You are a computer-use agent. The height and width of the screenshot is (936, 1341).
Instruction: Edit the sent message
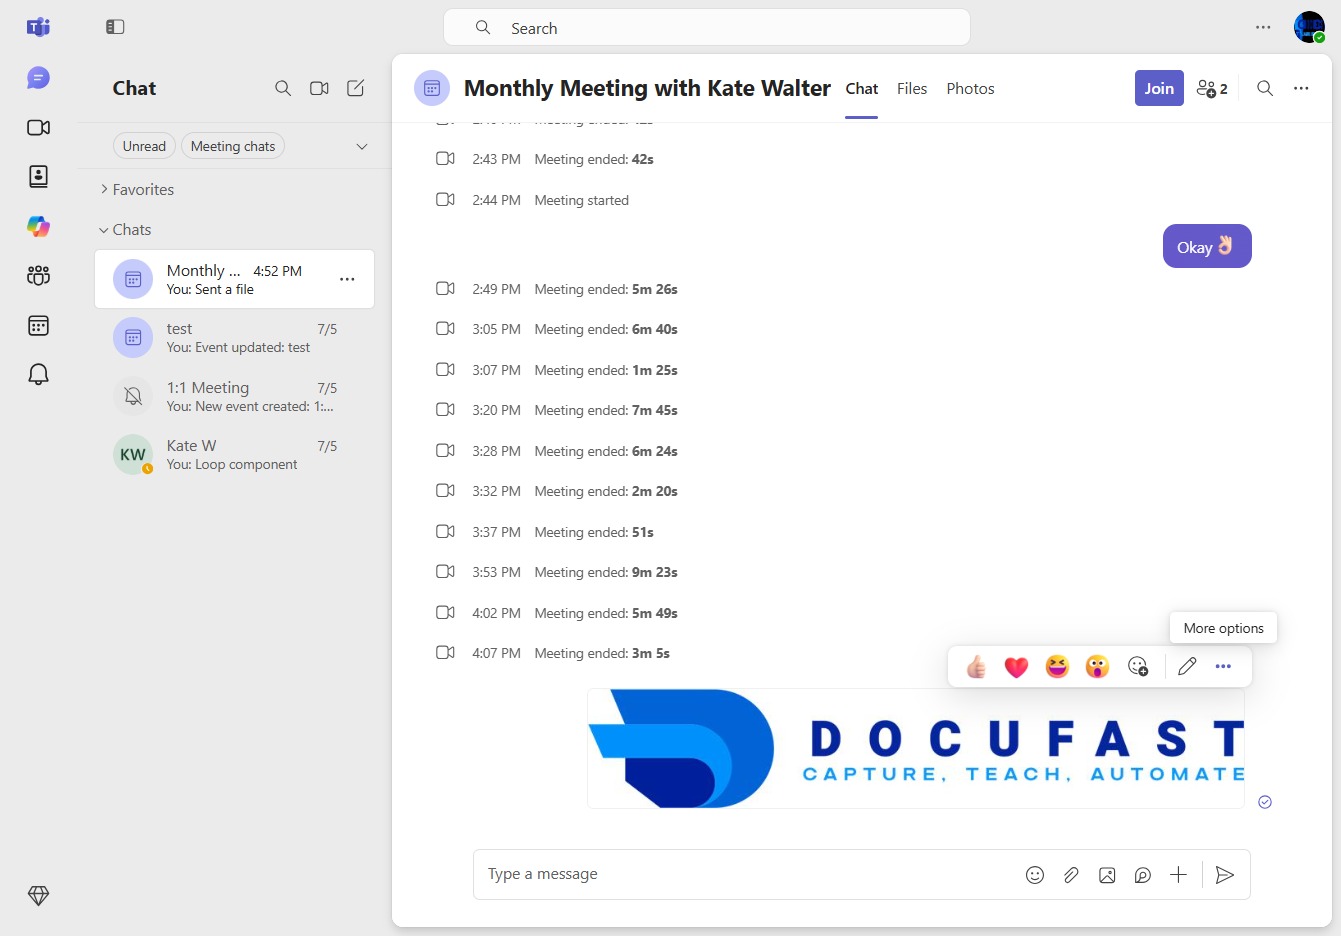coord(1187,666)
